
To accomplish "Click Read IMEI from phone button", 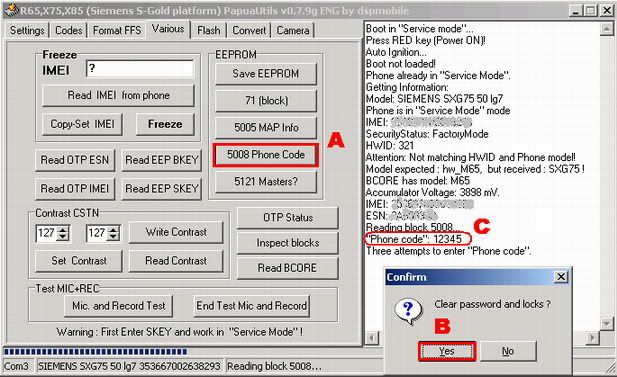I will click(x=118, y=95).
